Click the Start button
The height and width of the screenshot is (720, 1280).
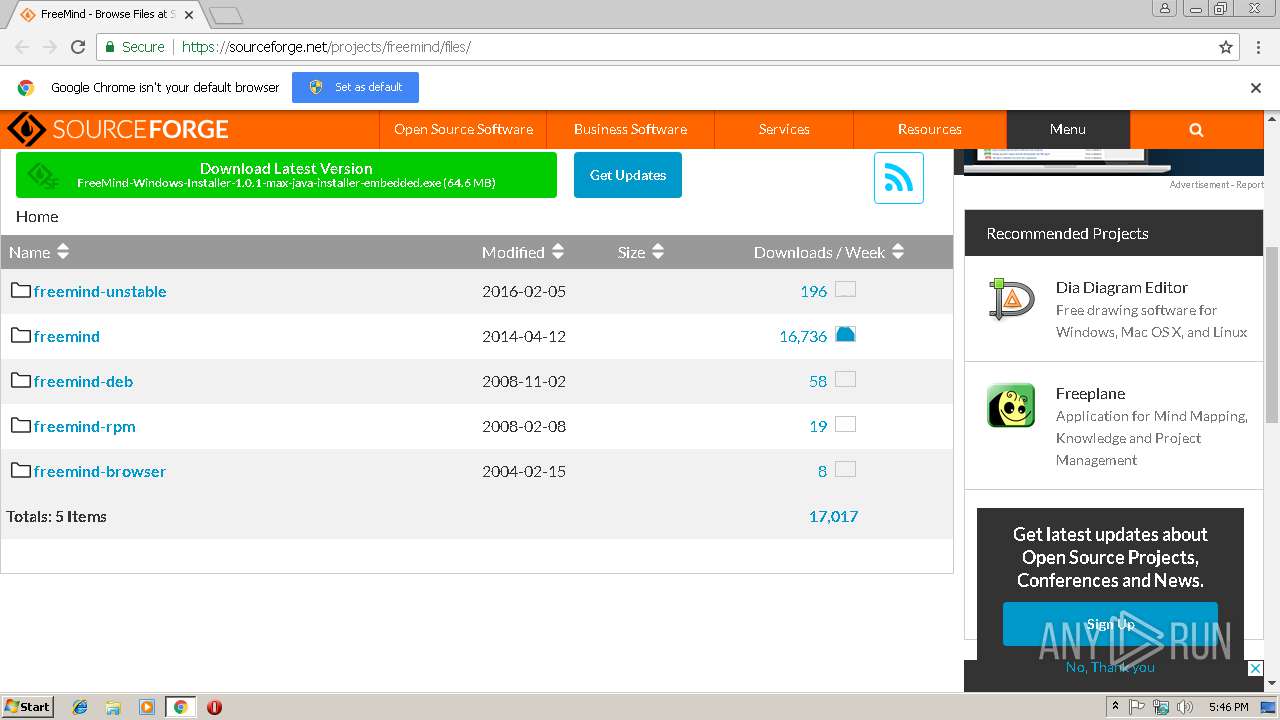(28, 707)
